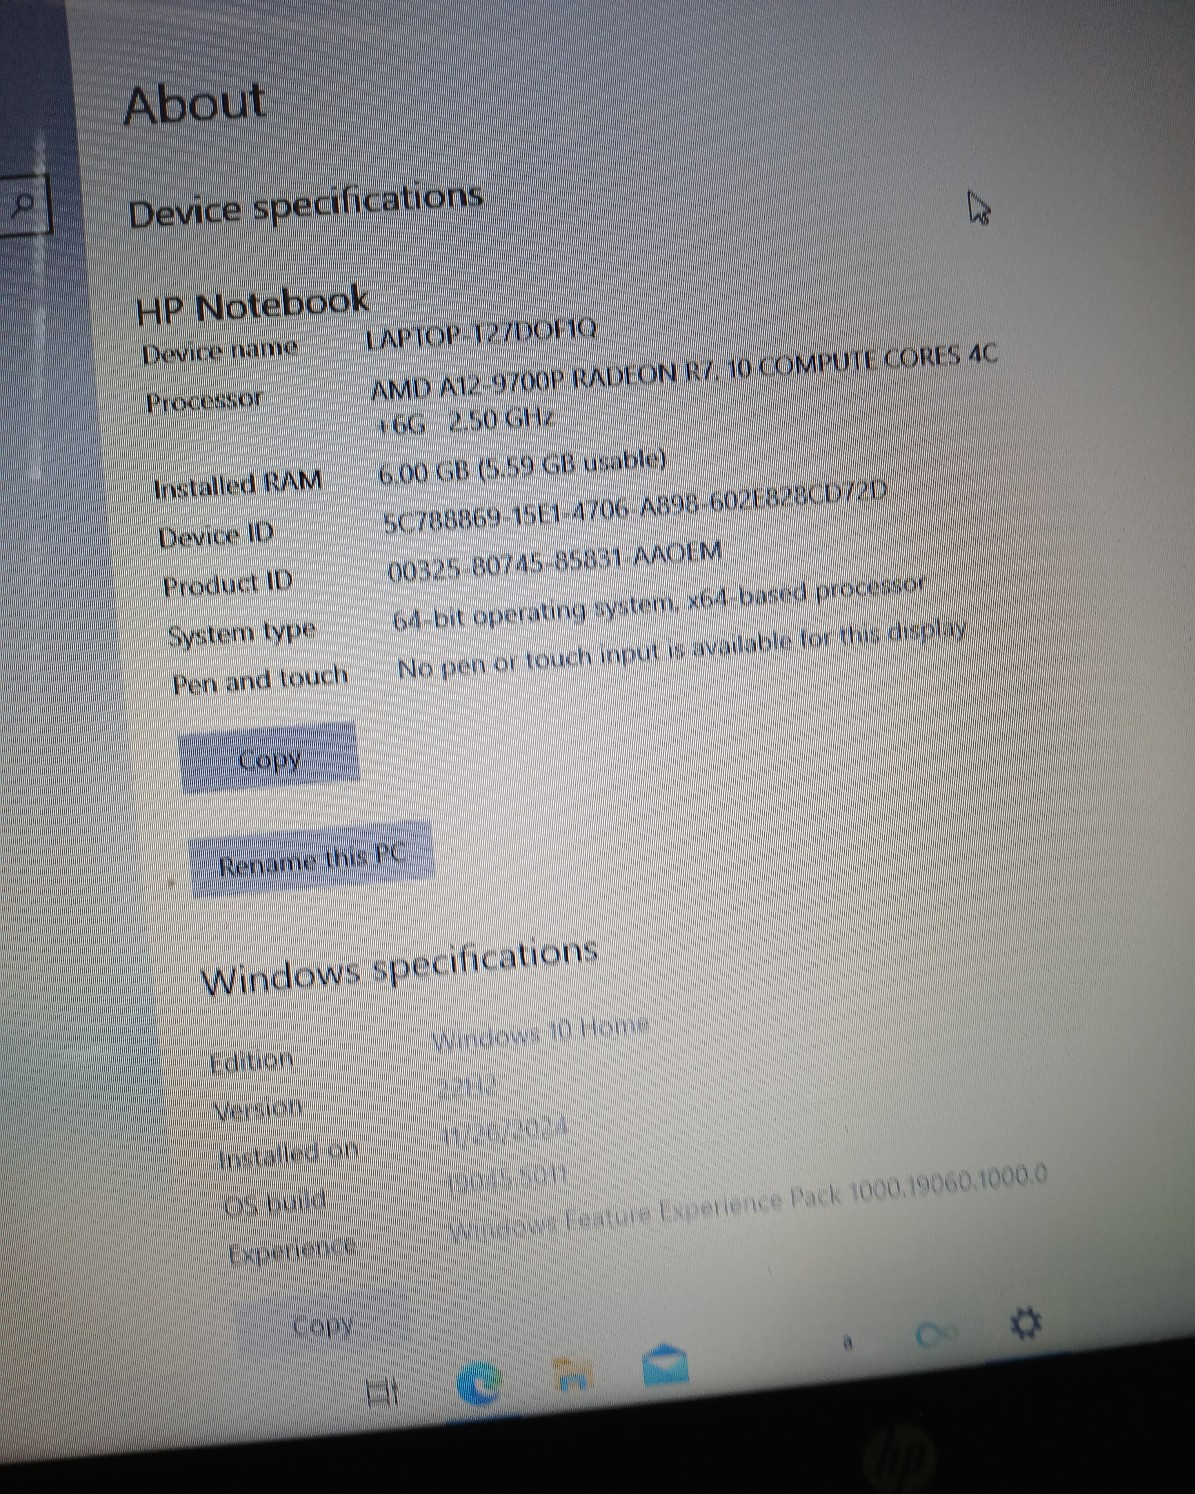Select the Product ID 00325-80745-85831-AAOEM
The image size is (1195, 1494).
tap(555, 562)
